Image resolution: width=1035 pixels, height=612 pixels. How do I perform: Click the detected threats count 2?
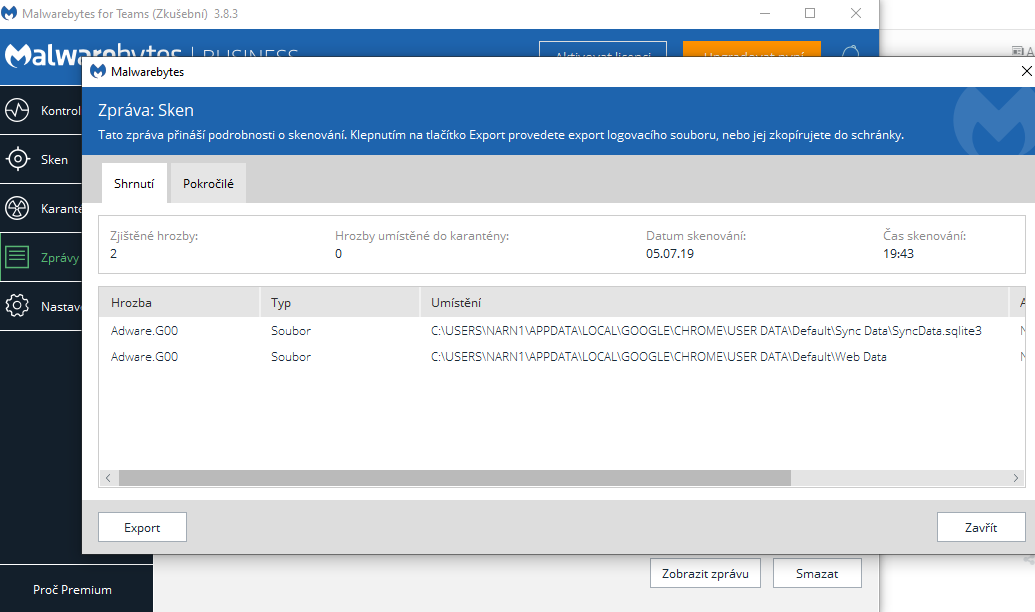114,254
